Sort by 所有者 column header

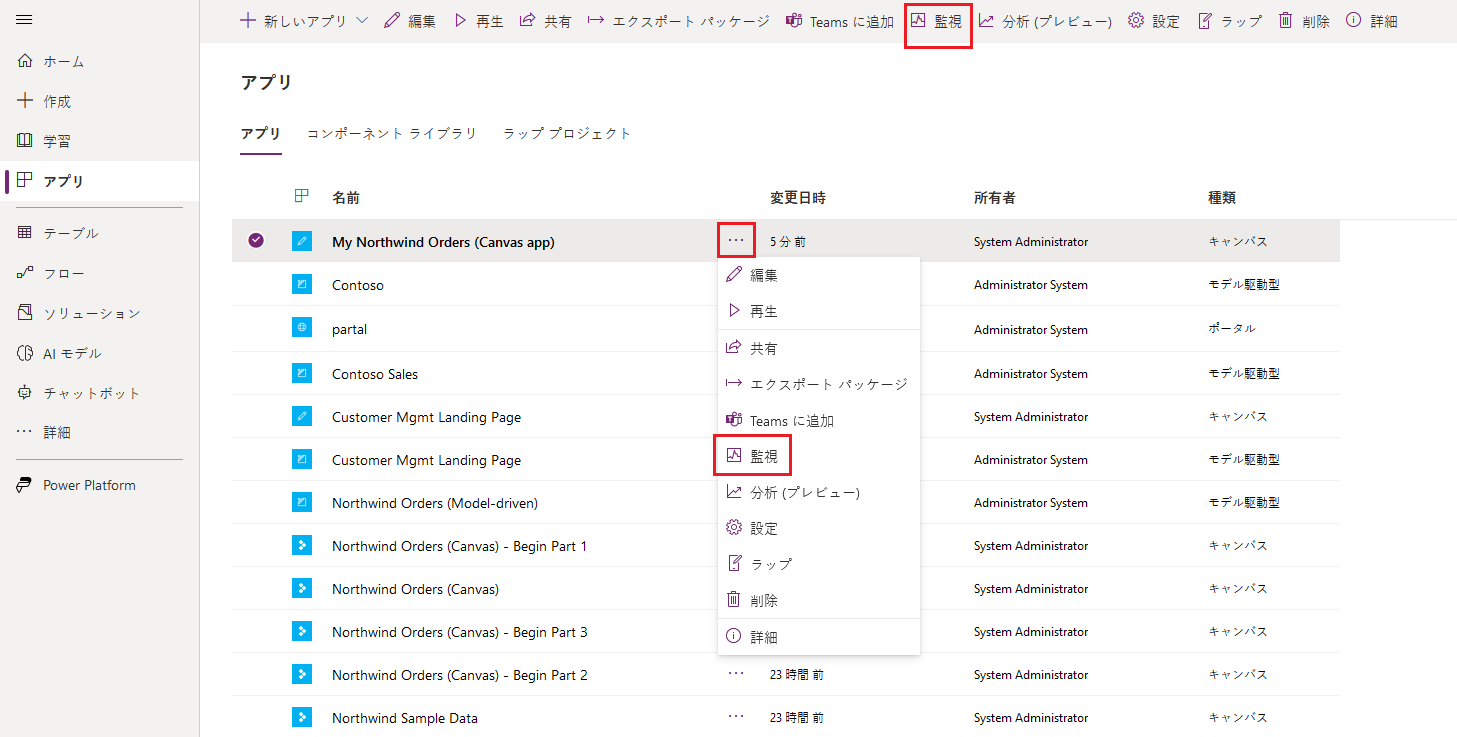point(995,198)
